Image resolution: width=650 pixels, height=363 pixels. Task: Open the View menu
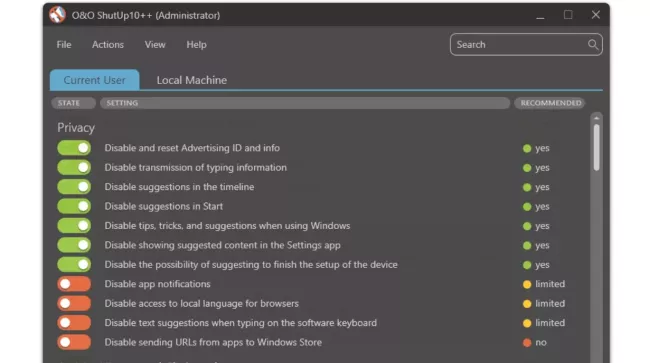[155, 44]
